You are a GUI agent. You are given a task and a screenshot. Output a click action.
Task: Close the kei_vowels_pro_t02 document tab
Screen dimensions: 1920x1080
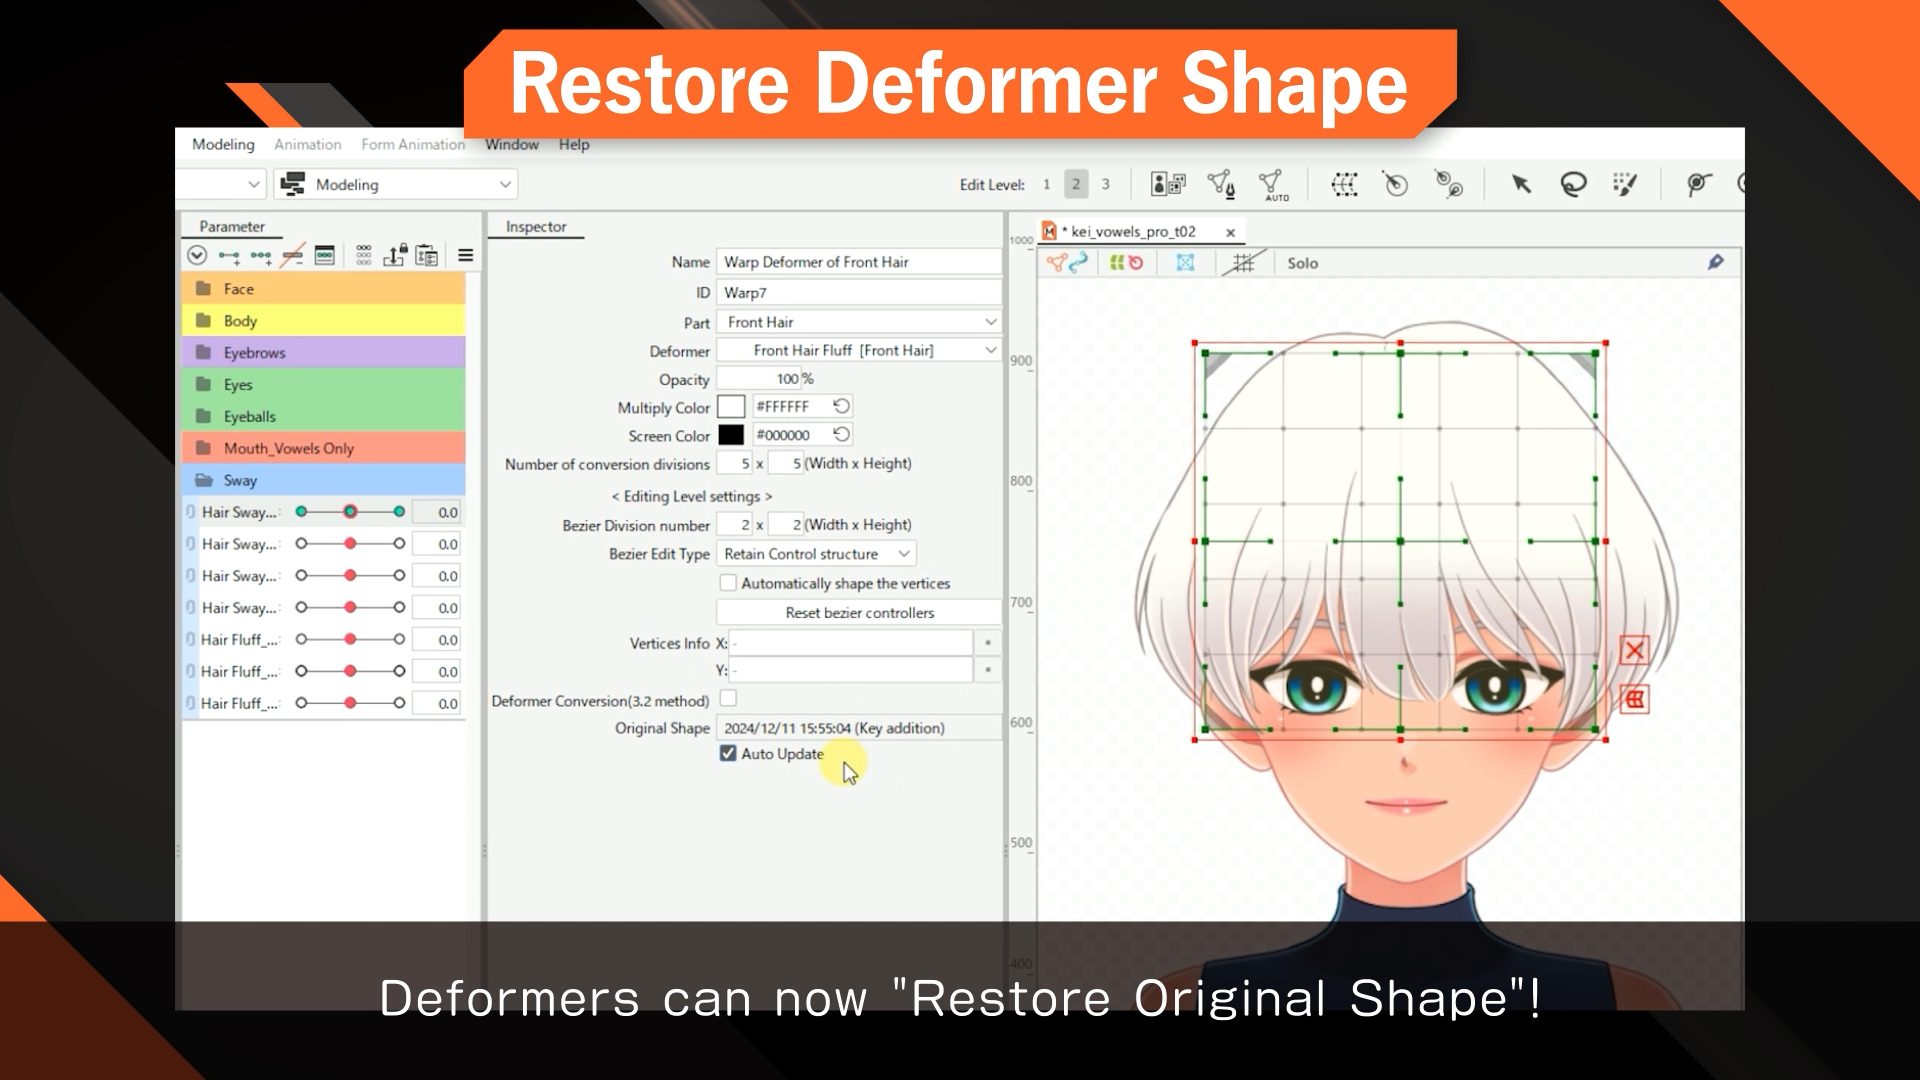[x=1230, y=231]
